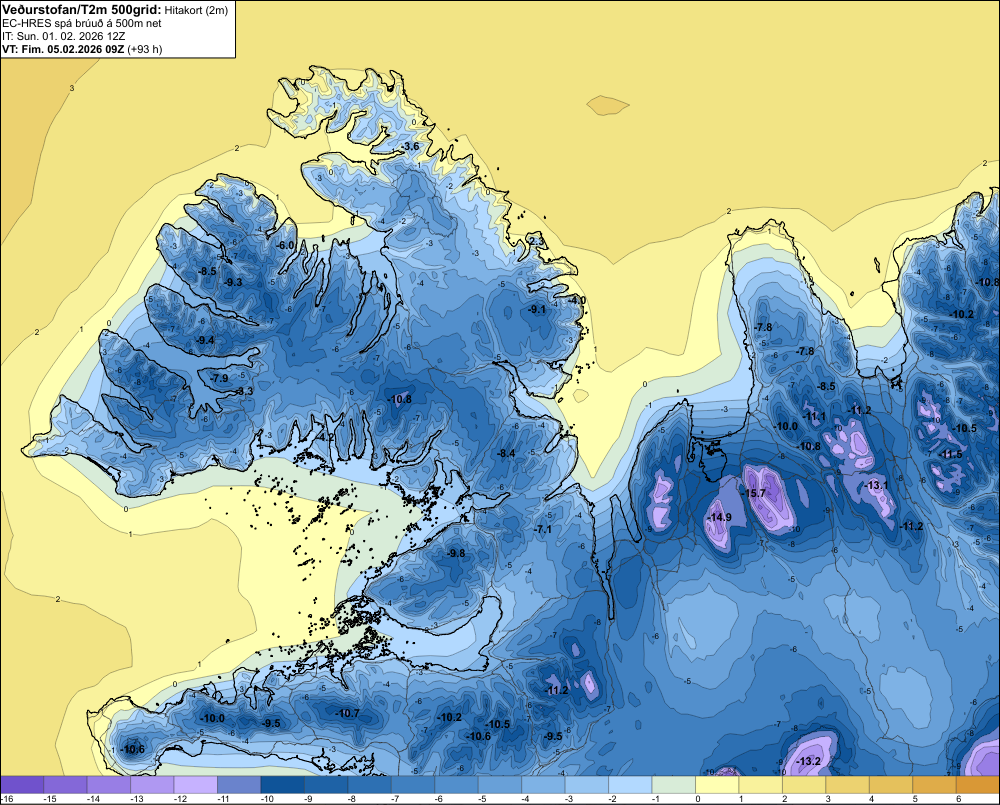Click the legend swatch between -13 and -12
The height and width of the screenshot is (805, 1000).
coord(152,785)
